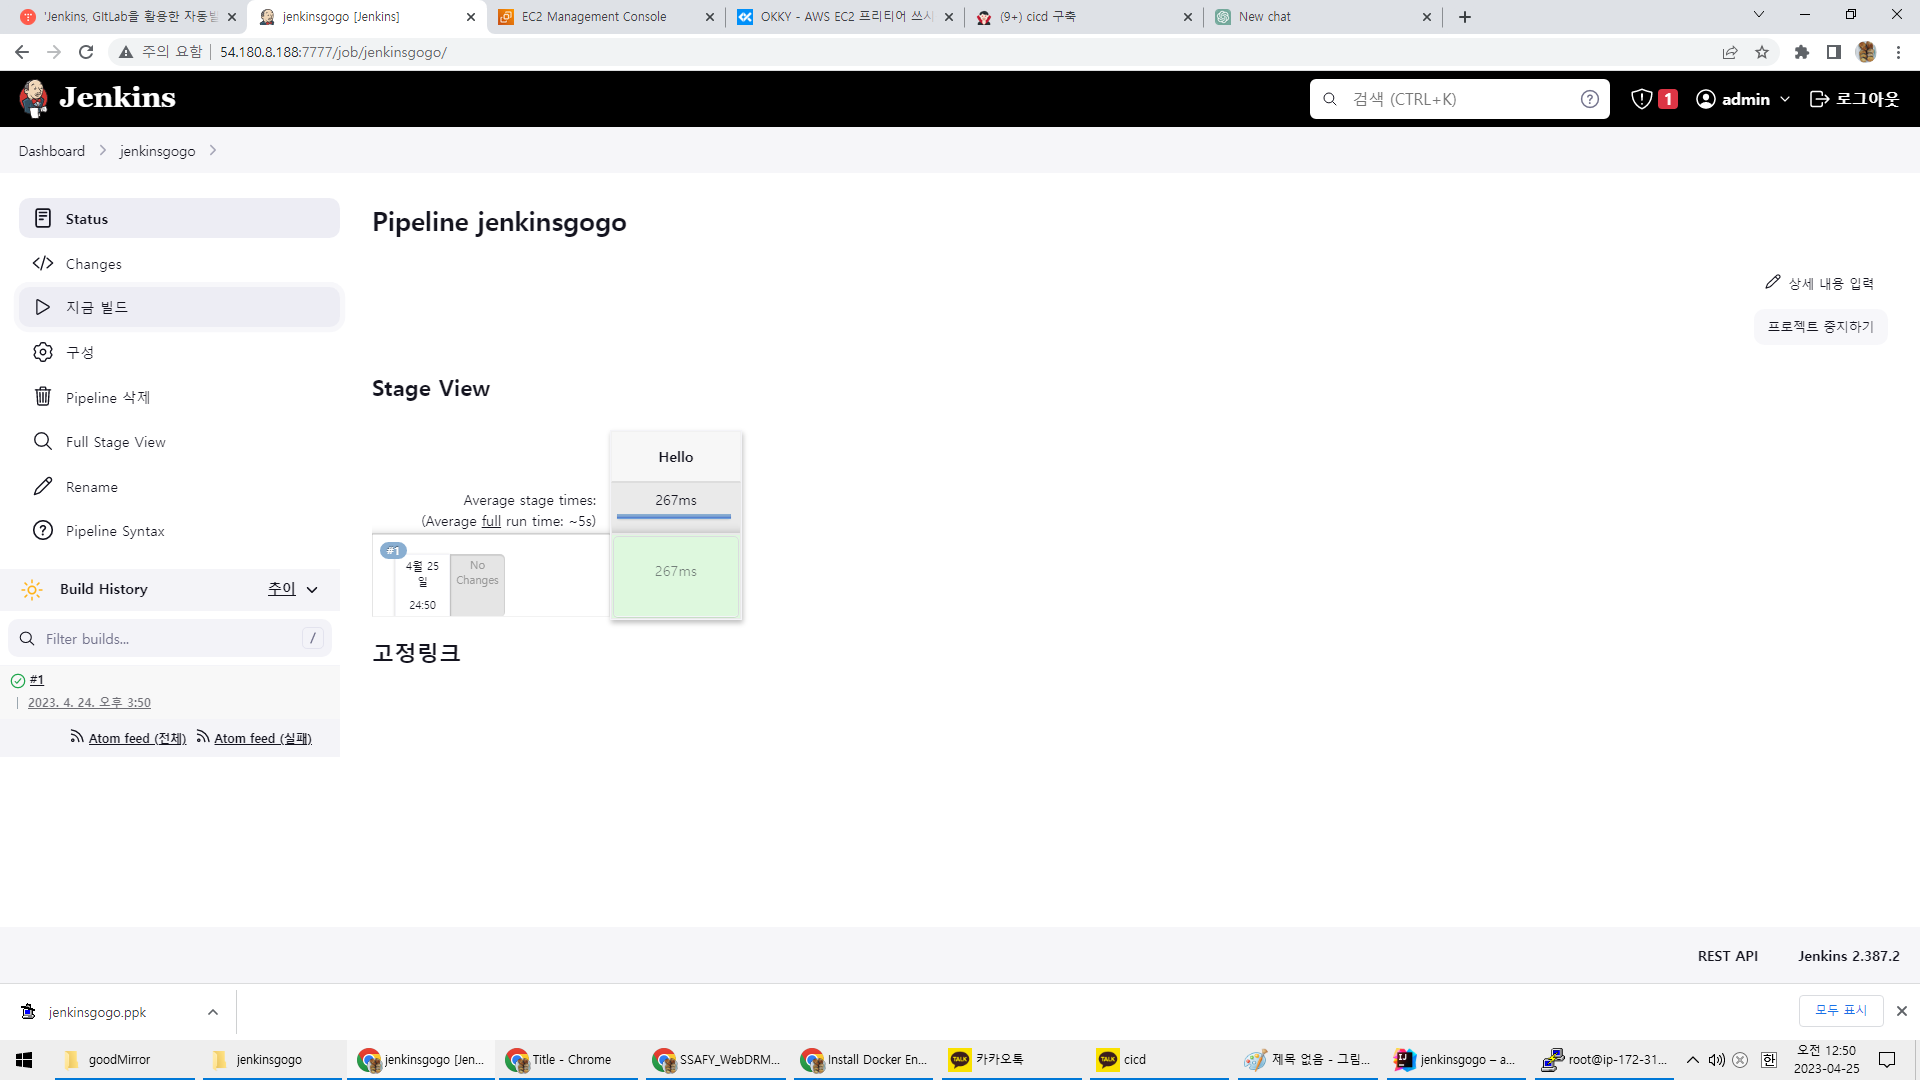Open Pipeline Syntax help item
Viewport: 1920px width, 1080px height.
(x=43, y=531)
